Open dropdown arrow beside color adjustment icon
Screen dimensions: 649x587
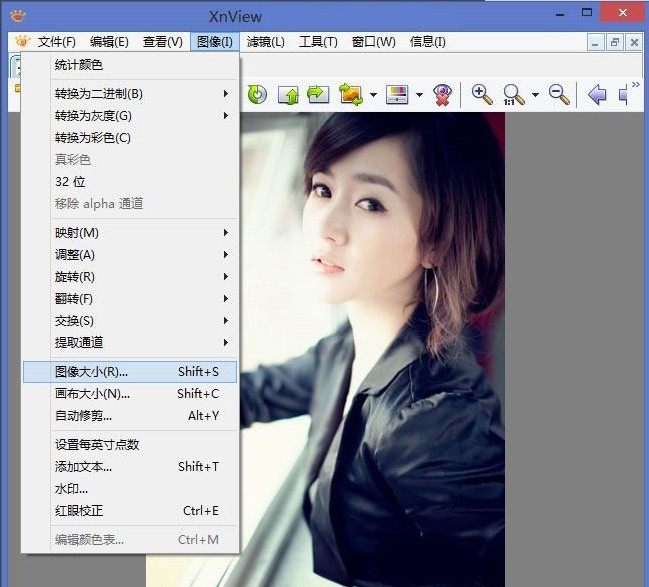[x=419, y=95]
